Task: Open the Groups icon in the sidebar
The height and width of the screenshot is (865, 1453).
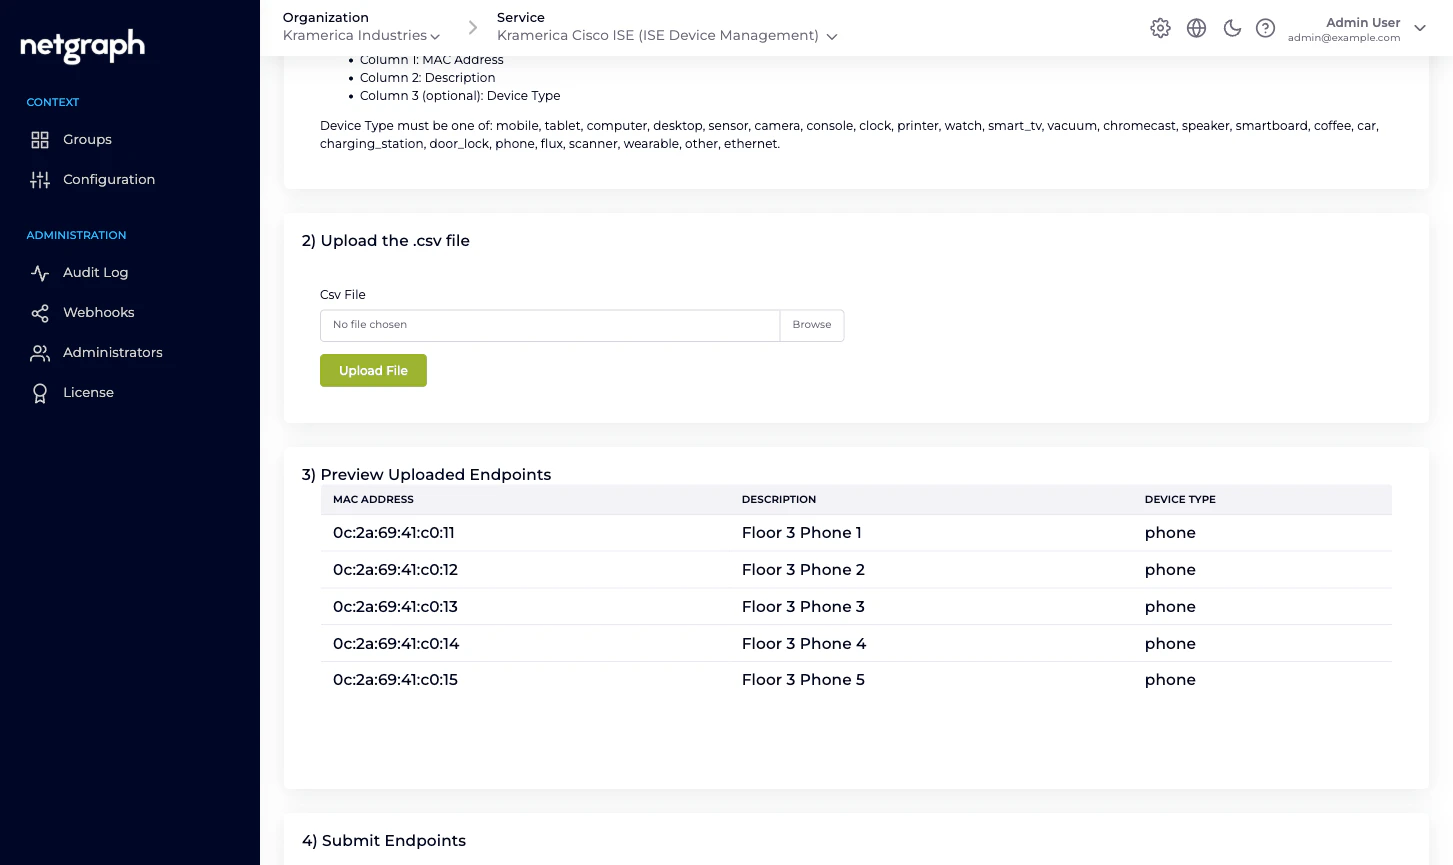Action: [40, 140]
